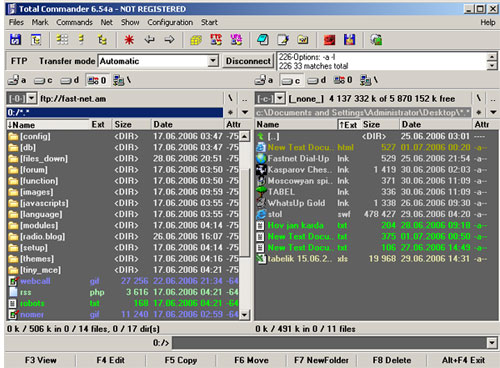Open network neighborhood in the right drive bar
This screenshot has width=500, height=368.
[368, 80]
